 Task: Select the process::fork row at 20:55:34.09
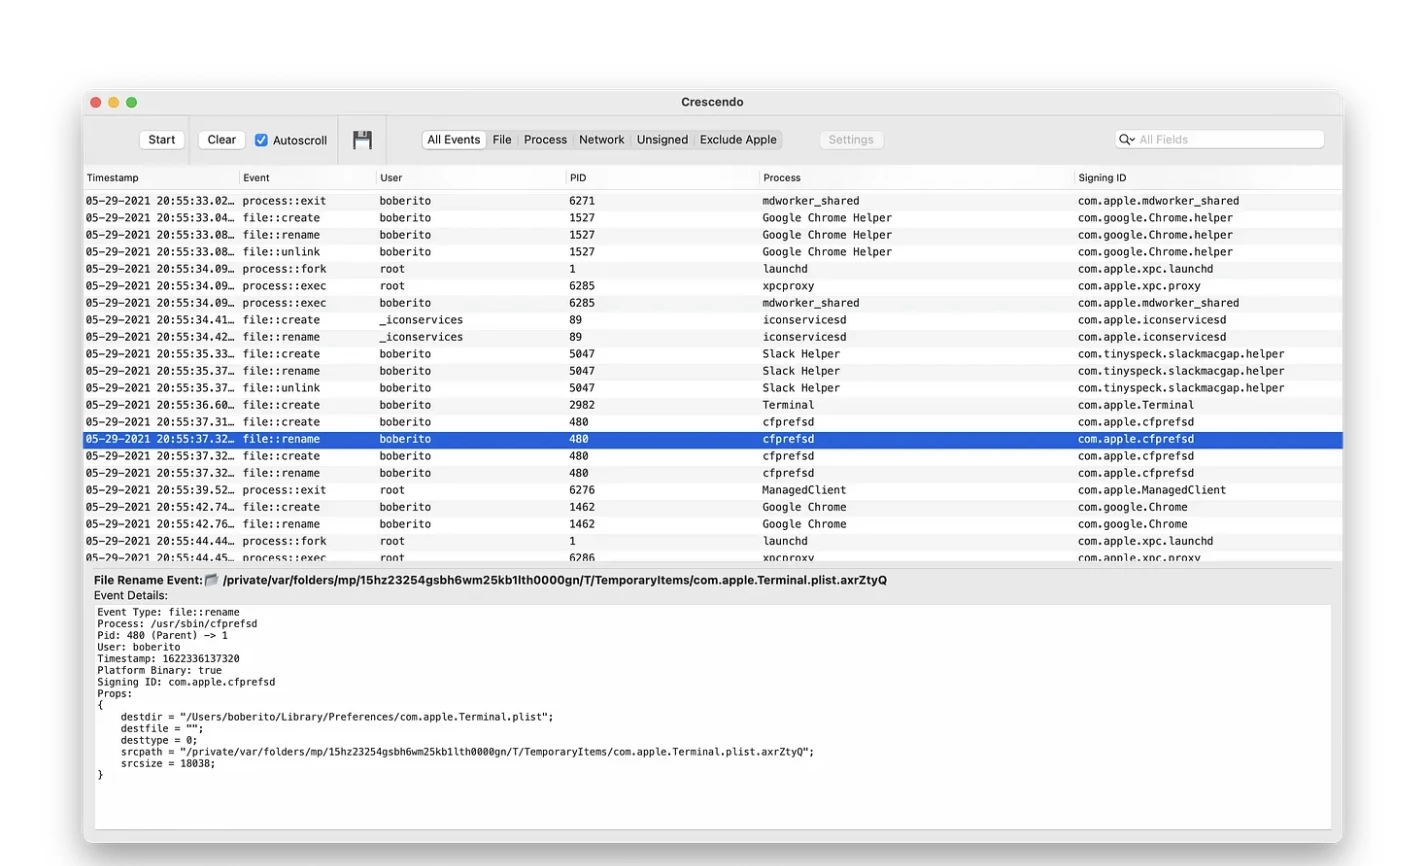coord(712,269)
